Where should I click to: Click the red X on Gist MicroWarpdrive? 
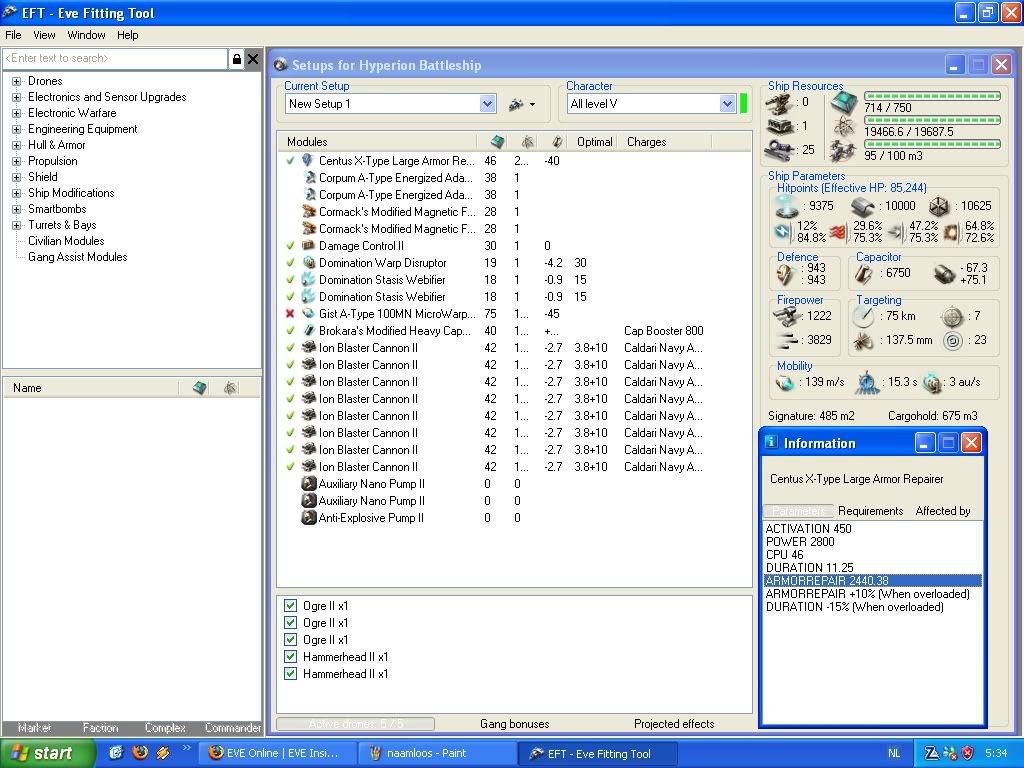(x=290, y=314)
